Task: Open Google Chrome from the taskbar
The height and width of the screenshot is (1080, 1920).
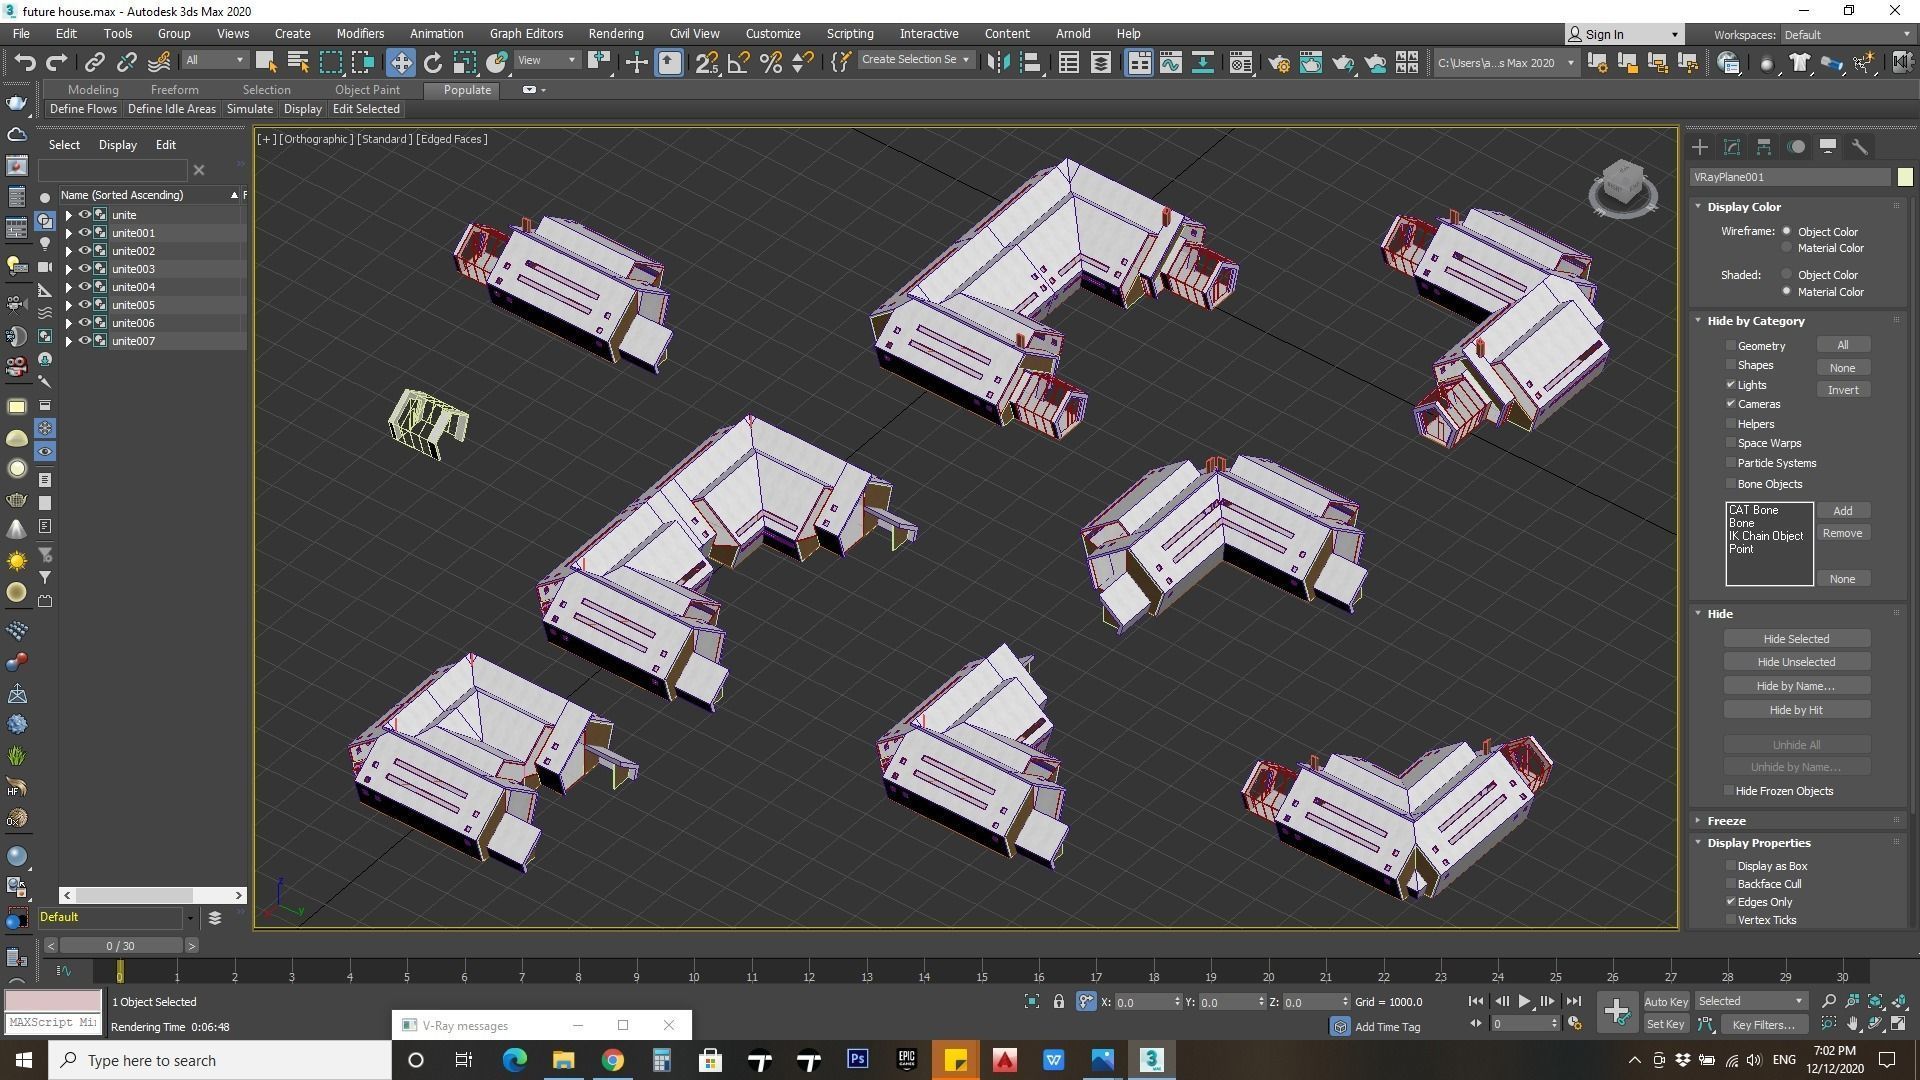Action: [612, 1060]
